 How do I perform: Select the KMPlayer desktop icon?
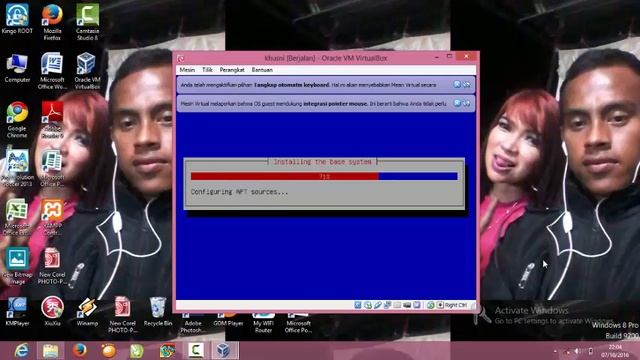[17, 312]
